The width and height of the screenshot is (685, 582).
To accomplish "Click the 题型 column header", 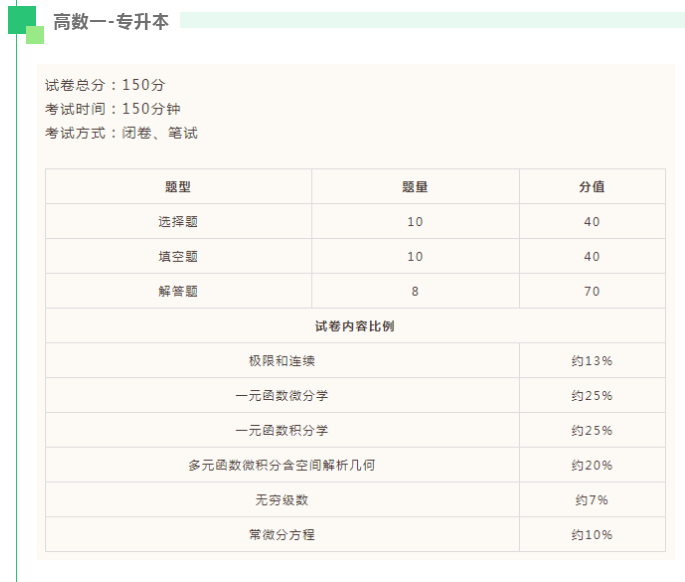I will pos(178,187).
